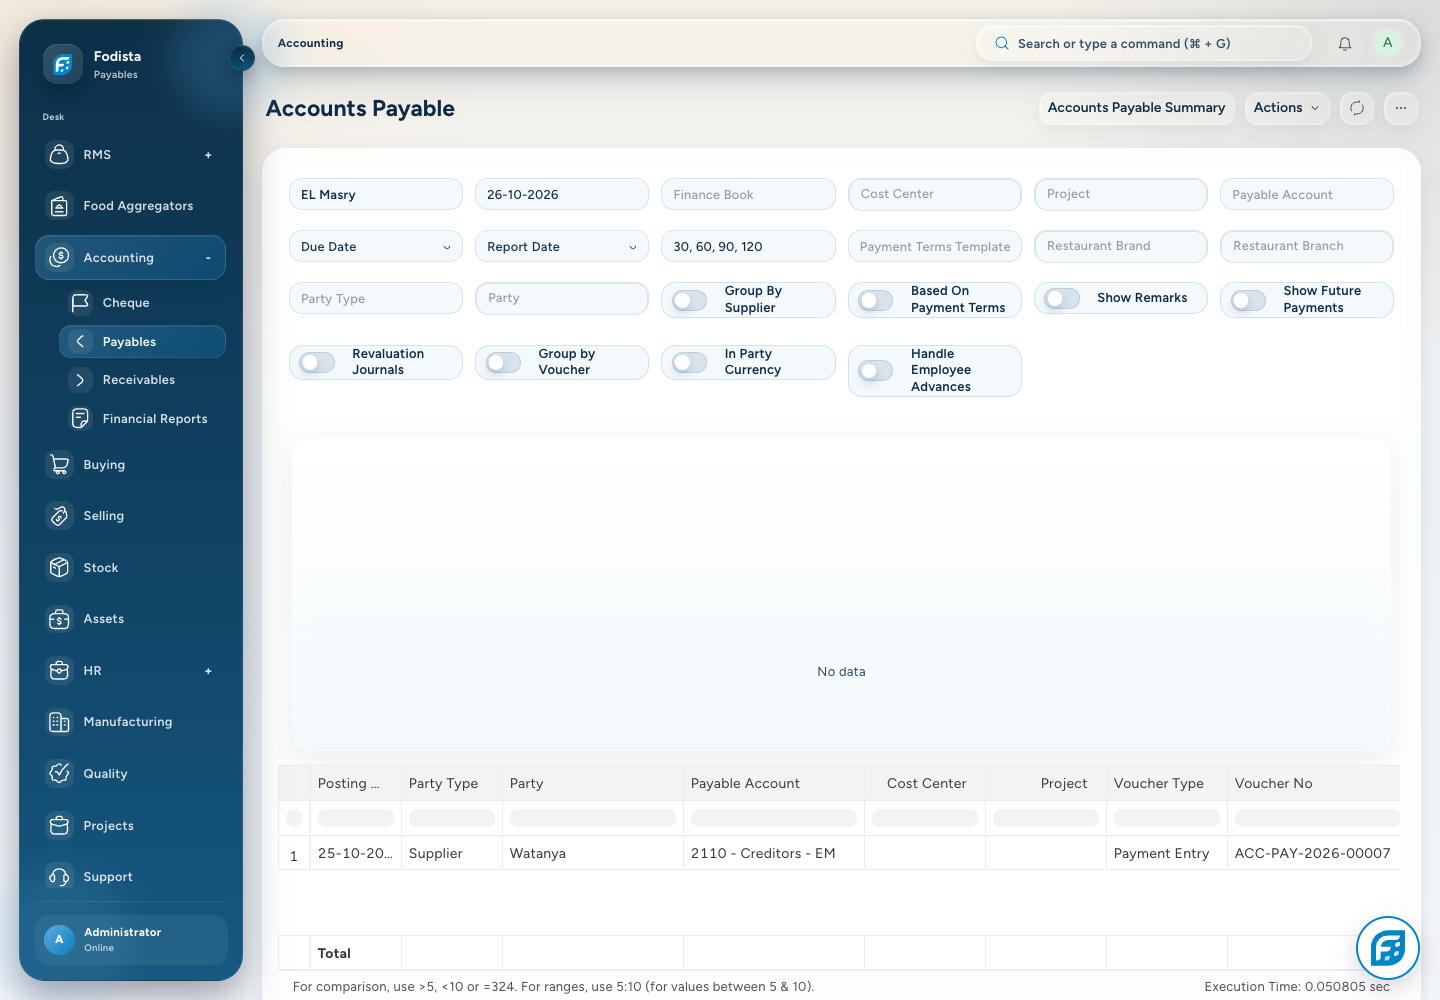The image size is (1440, 1000).
Task: Click the Cheque flag icon
Action: point(80,302)
